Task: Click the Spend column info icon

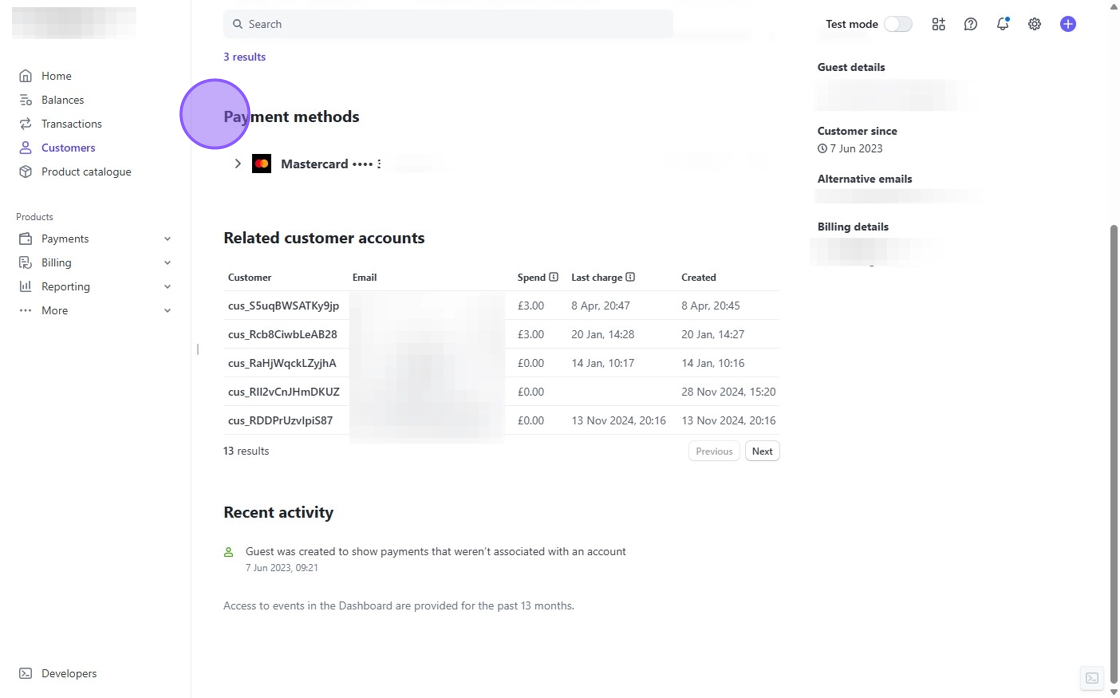Action: pos(553,277)
